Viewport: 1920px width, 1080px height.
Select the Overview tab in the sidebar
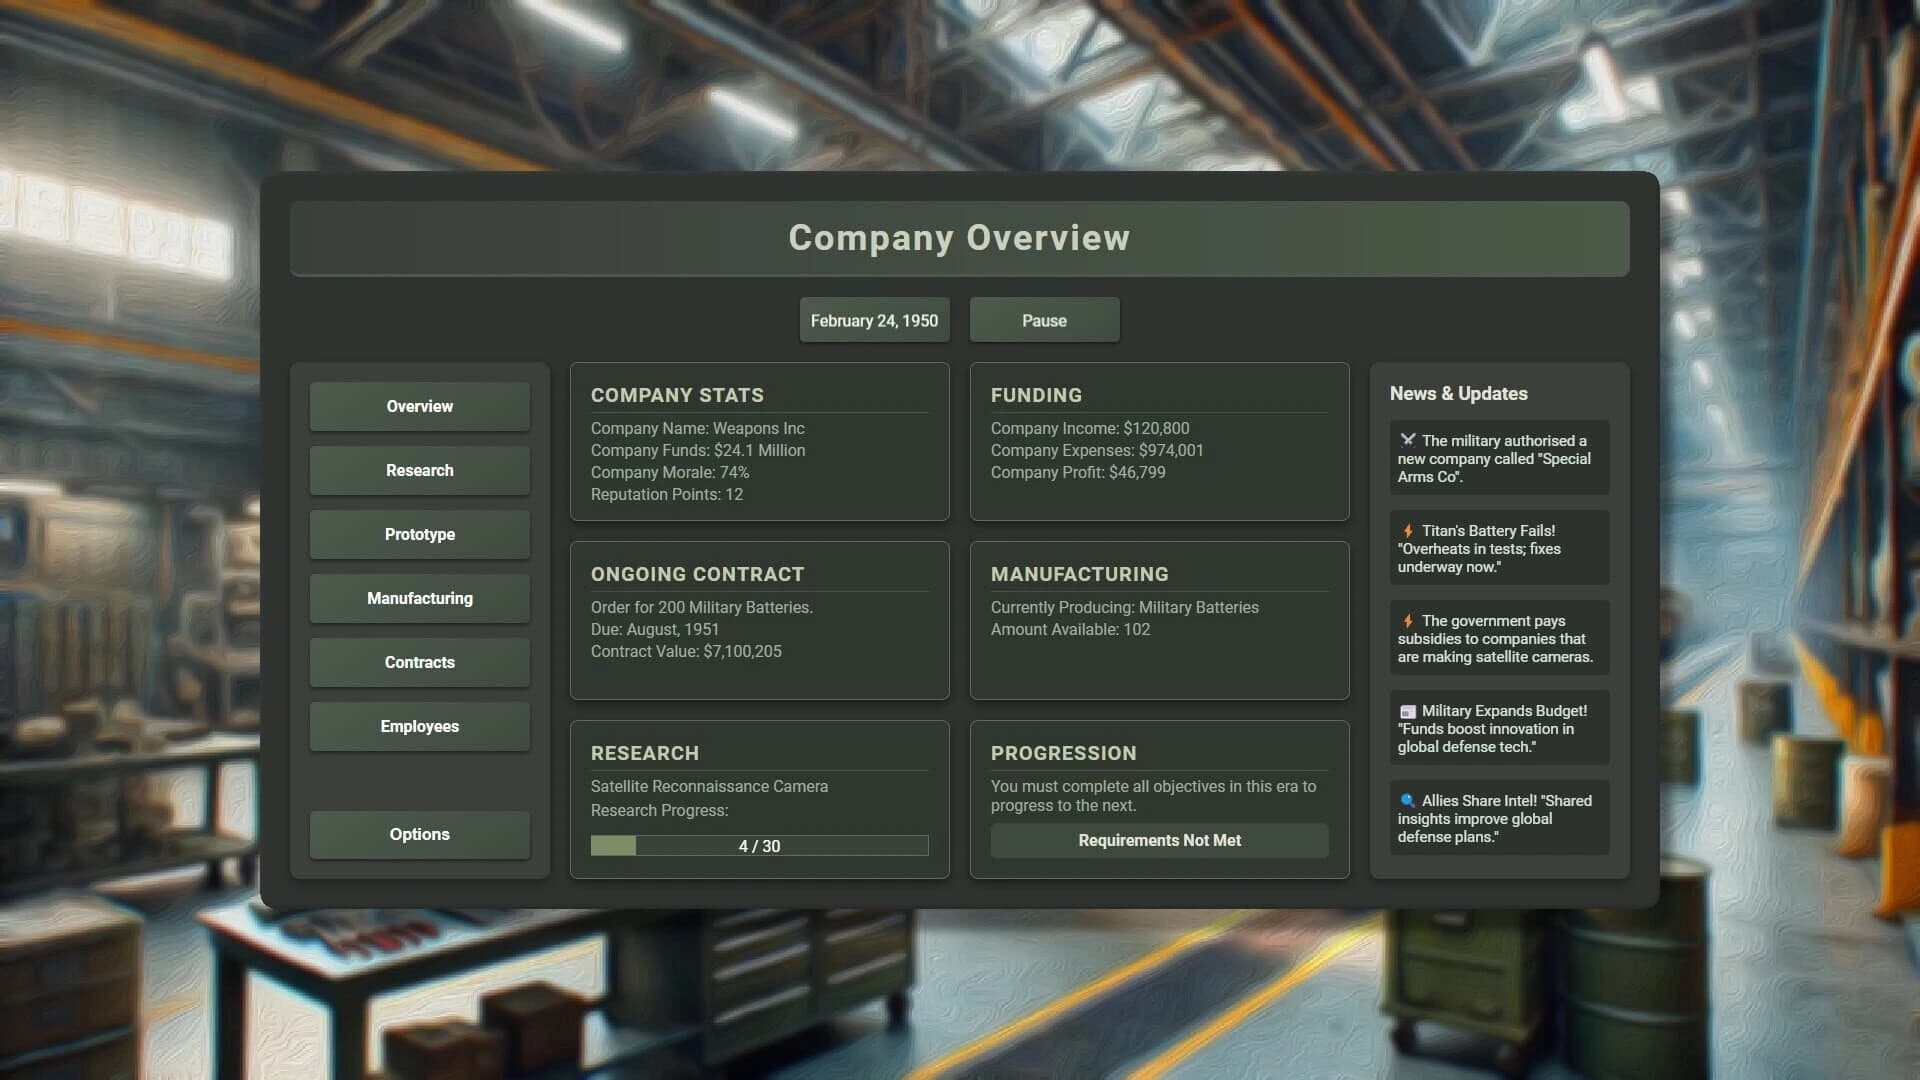coord(419,406)
